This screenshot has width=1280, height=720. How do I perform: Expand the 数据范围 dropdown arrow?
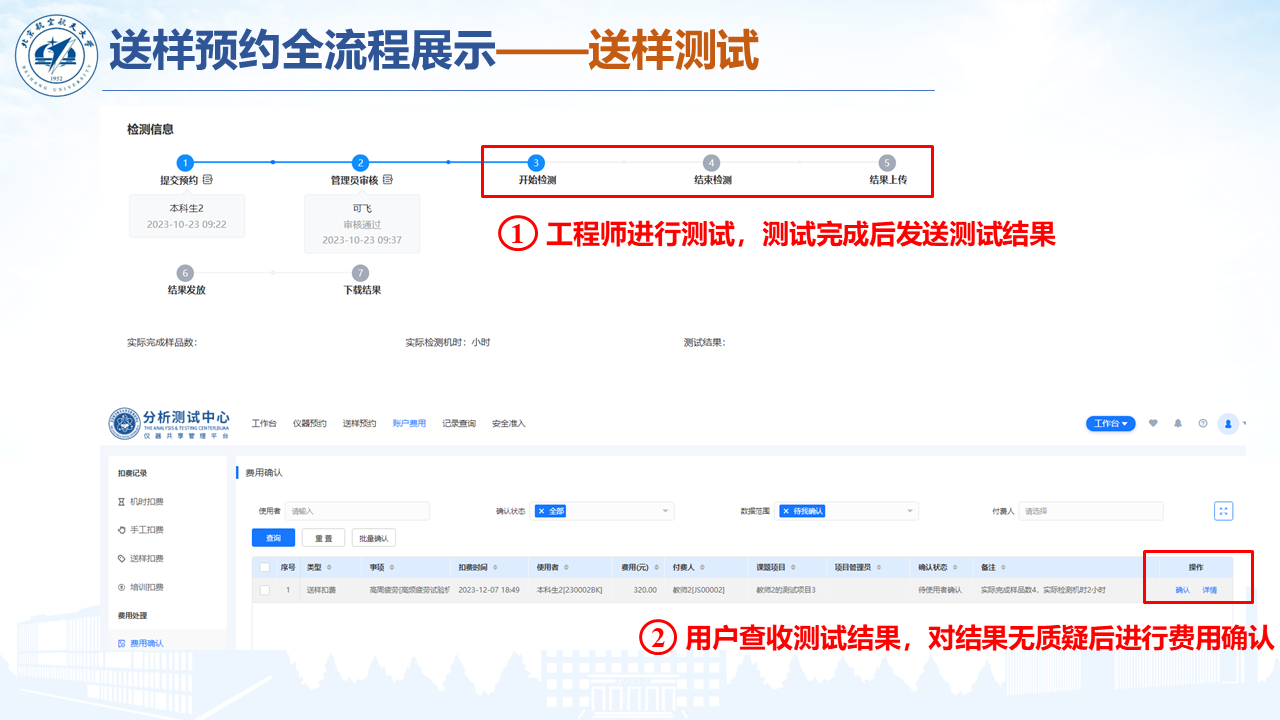tap(909, 511)
